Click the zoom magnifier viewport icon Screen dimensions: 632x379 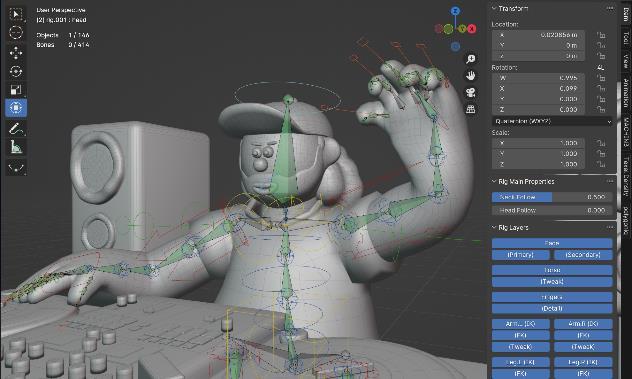[x=470, y=59]
